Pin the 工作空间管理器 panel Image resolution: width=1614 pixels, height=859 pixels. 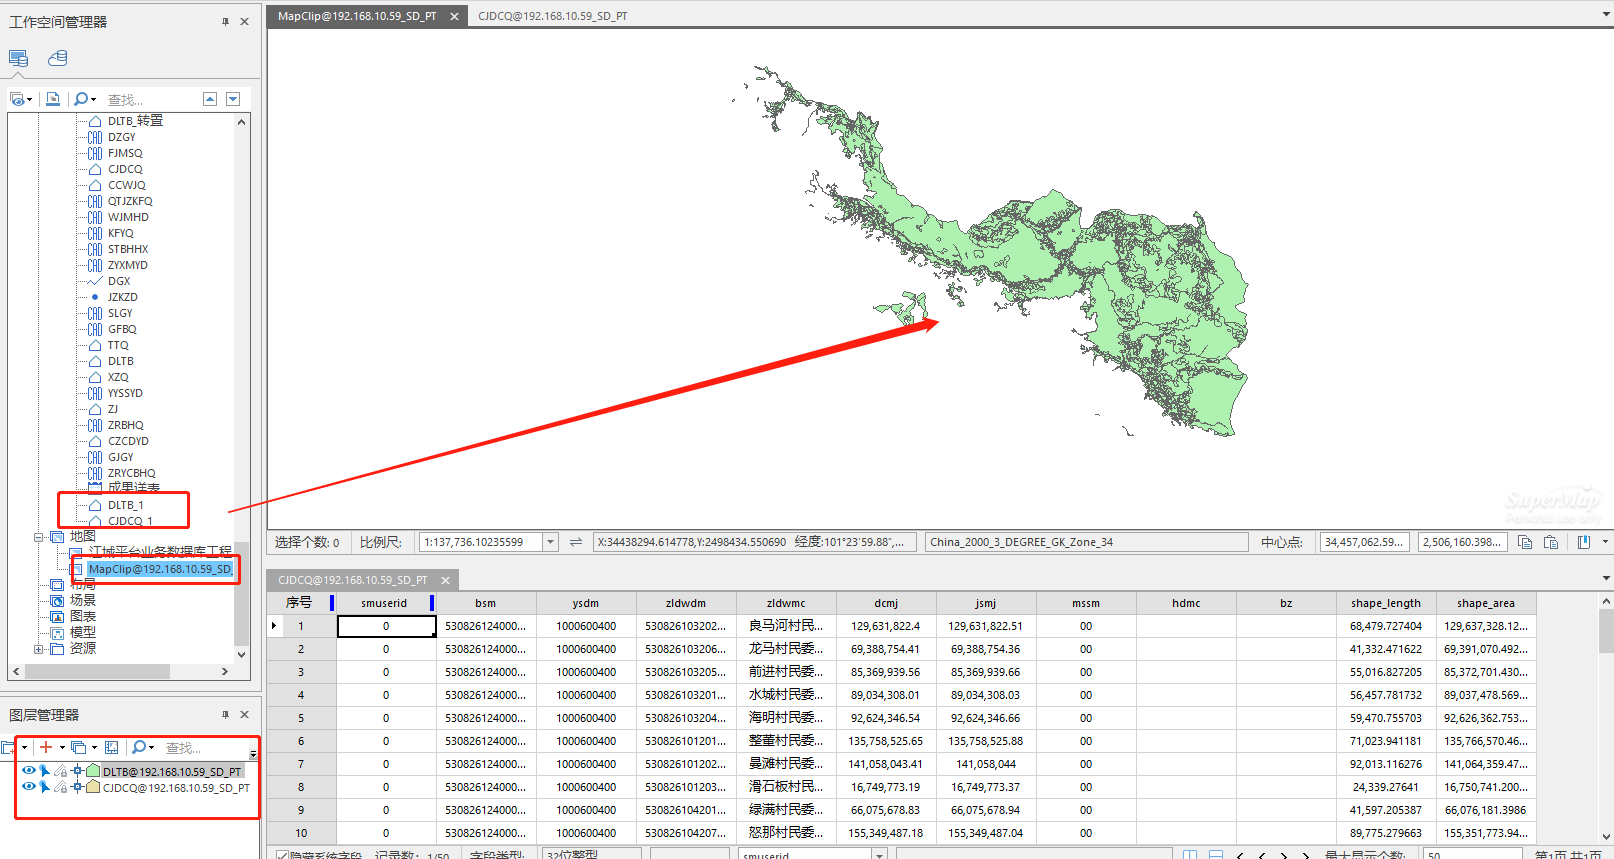coord(225,21)
